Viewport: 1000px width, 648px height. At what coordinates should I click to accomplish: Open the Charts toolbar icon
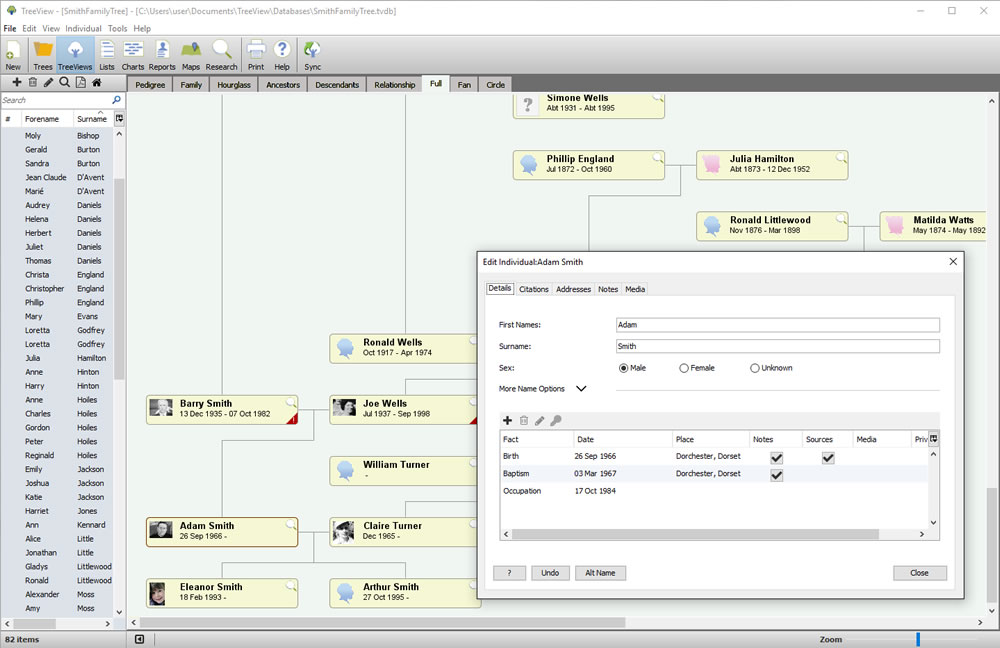tap(133, 55)
